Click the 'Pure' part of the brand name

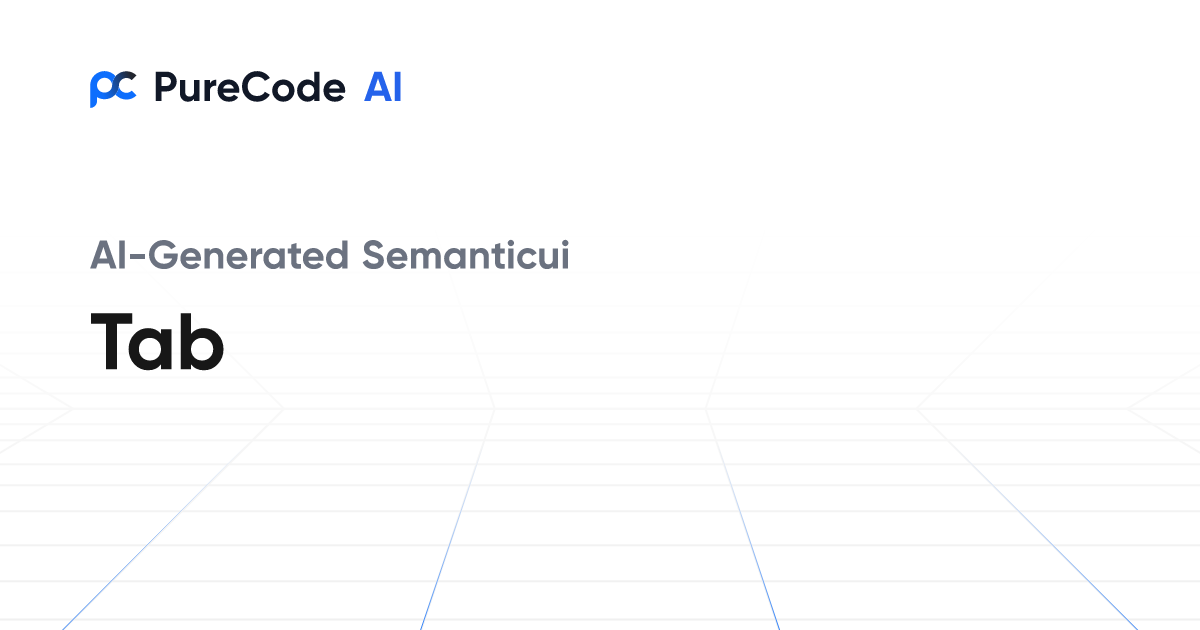[x=197, y=88]
